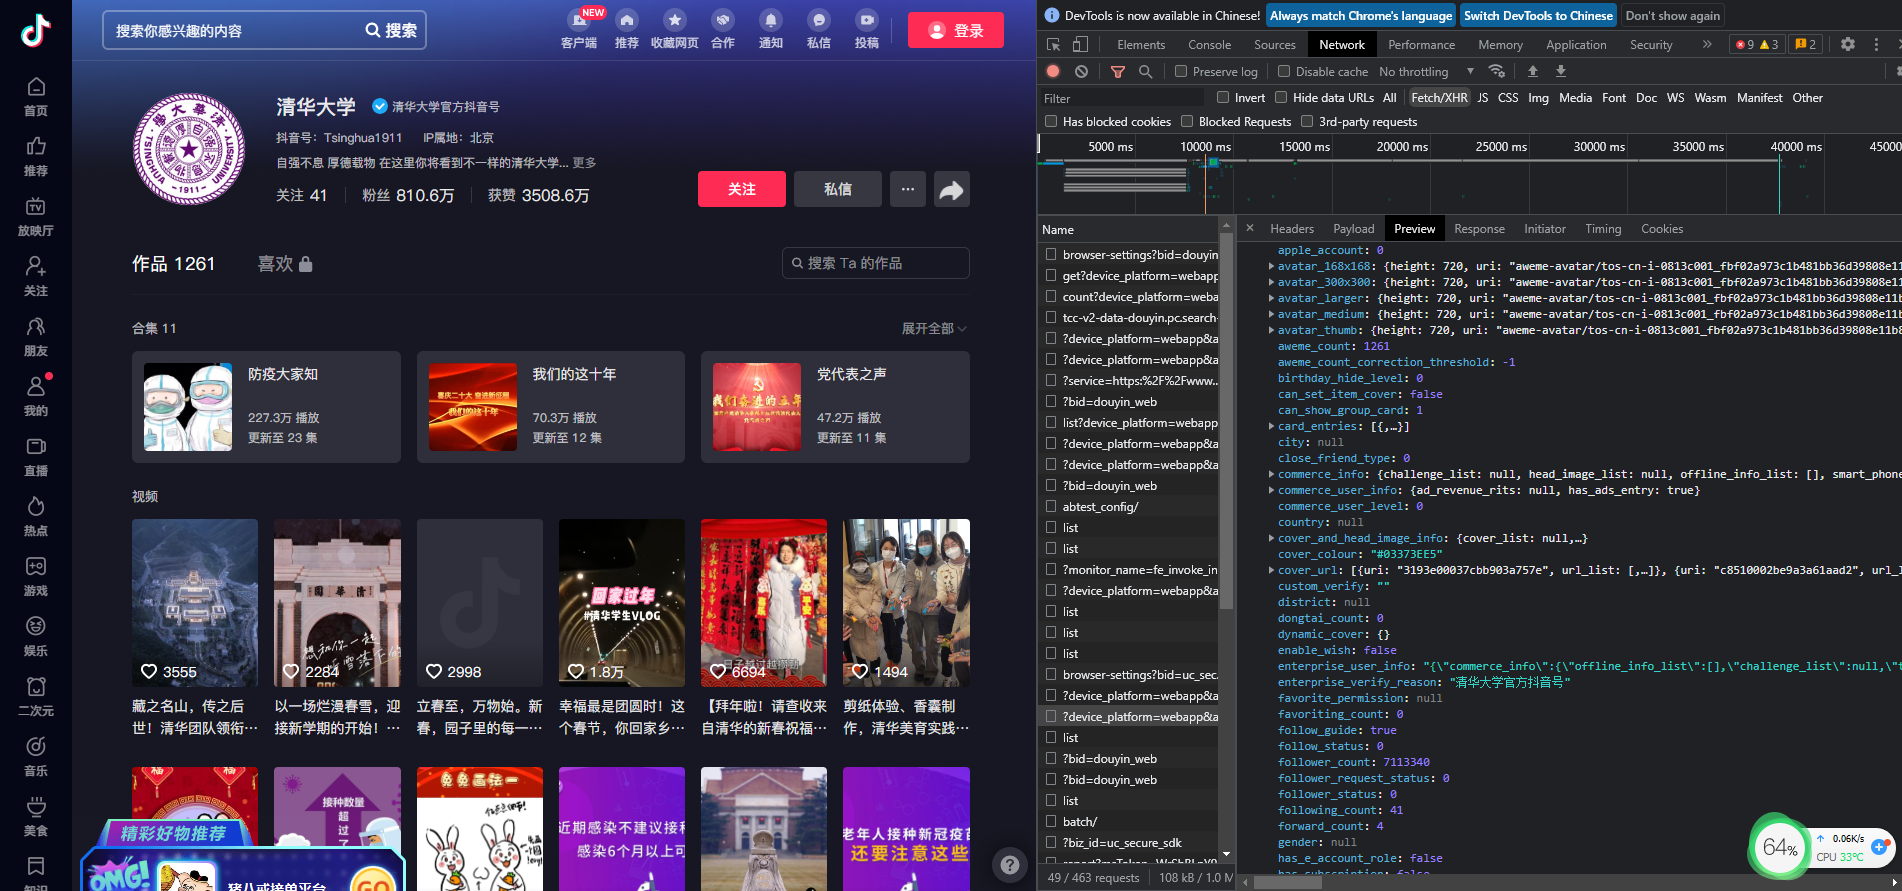Screen dimensions: 1902x891
Task: Click the help question mark button
Action: [1010, 865]
